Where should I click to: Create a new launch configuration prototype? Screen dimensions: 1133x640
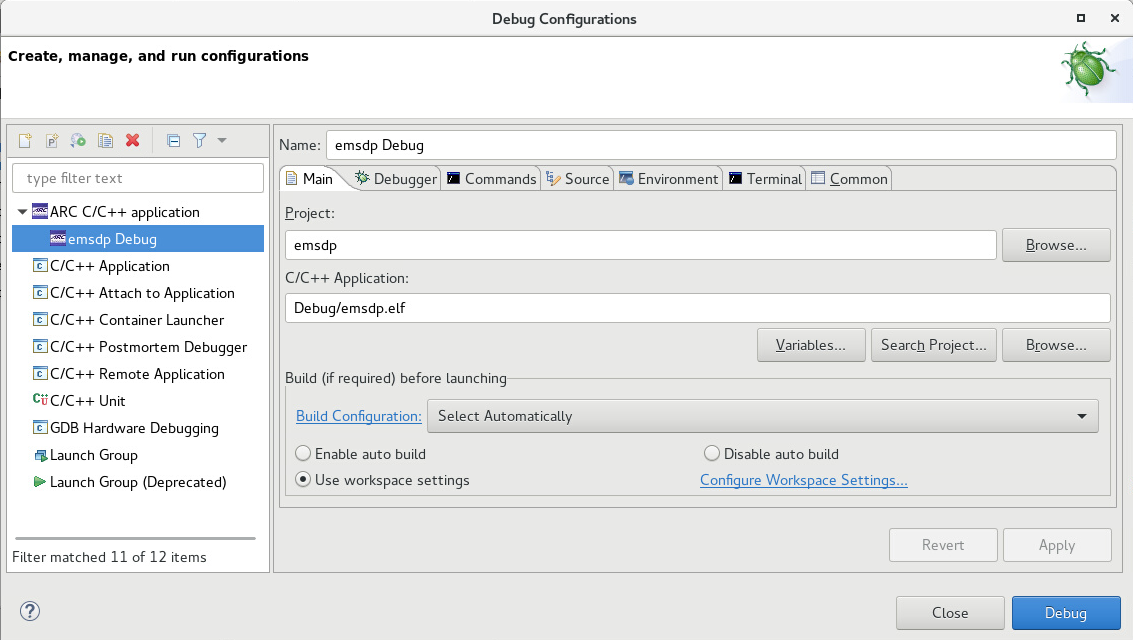pyautogui.click(x=51, y=140)
